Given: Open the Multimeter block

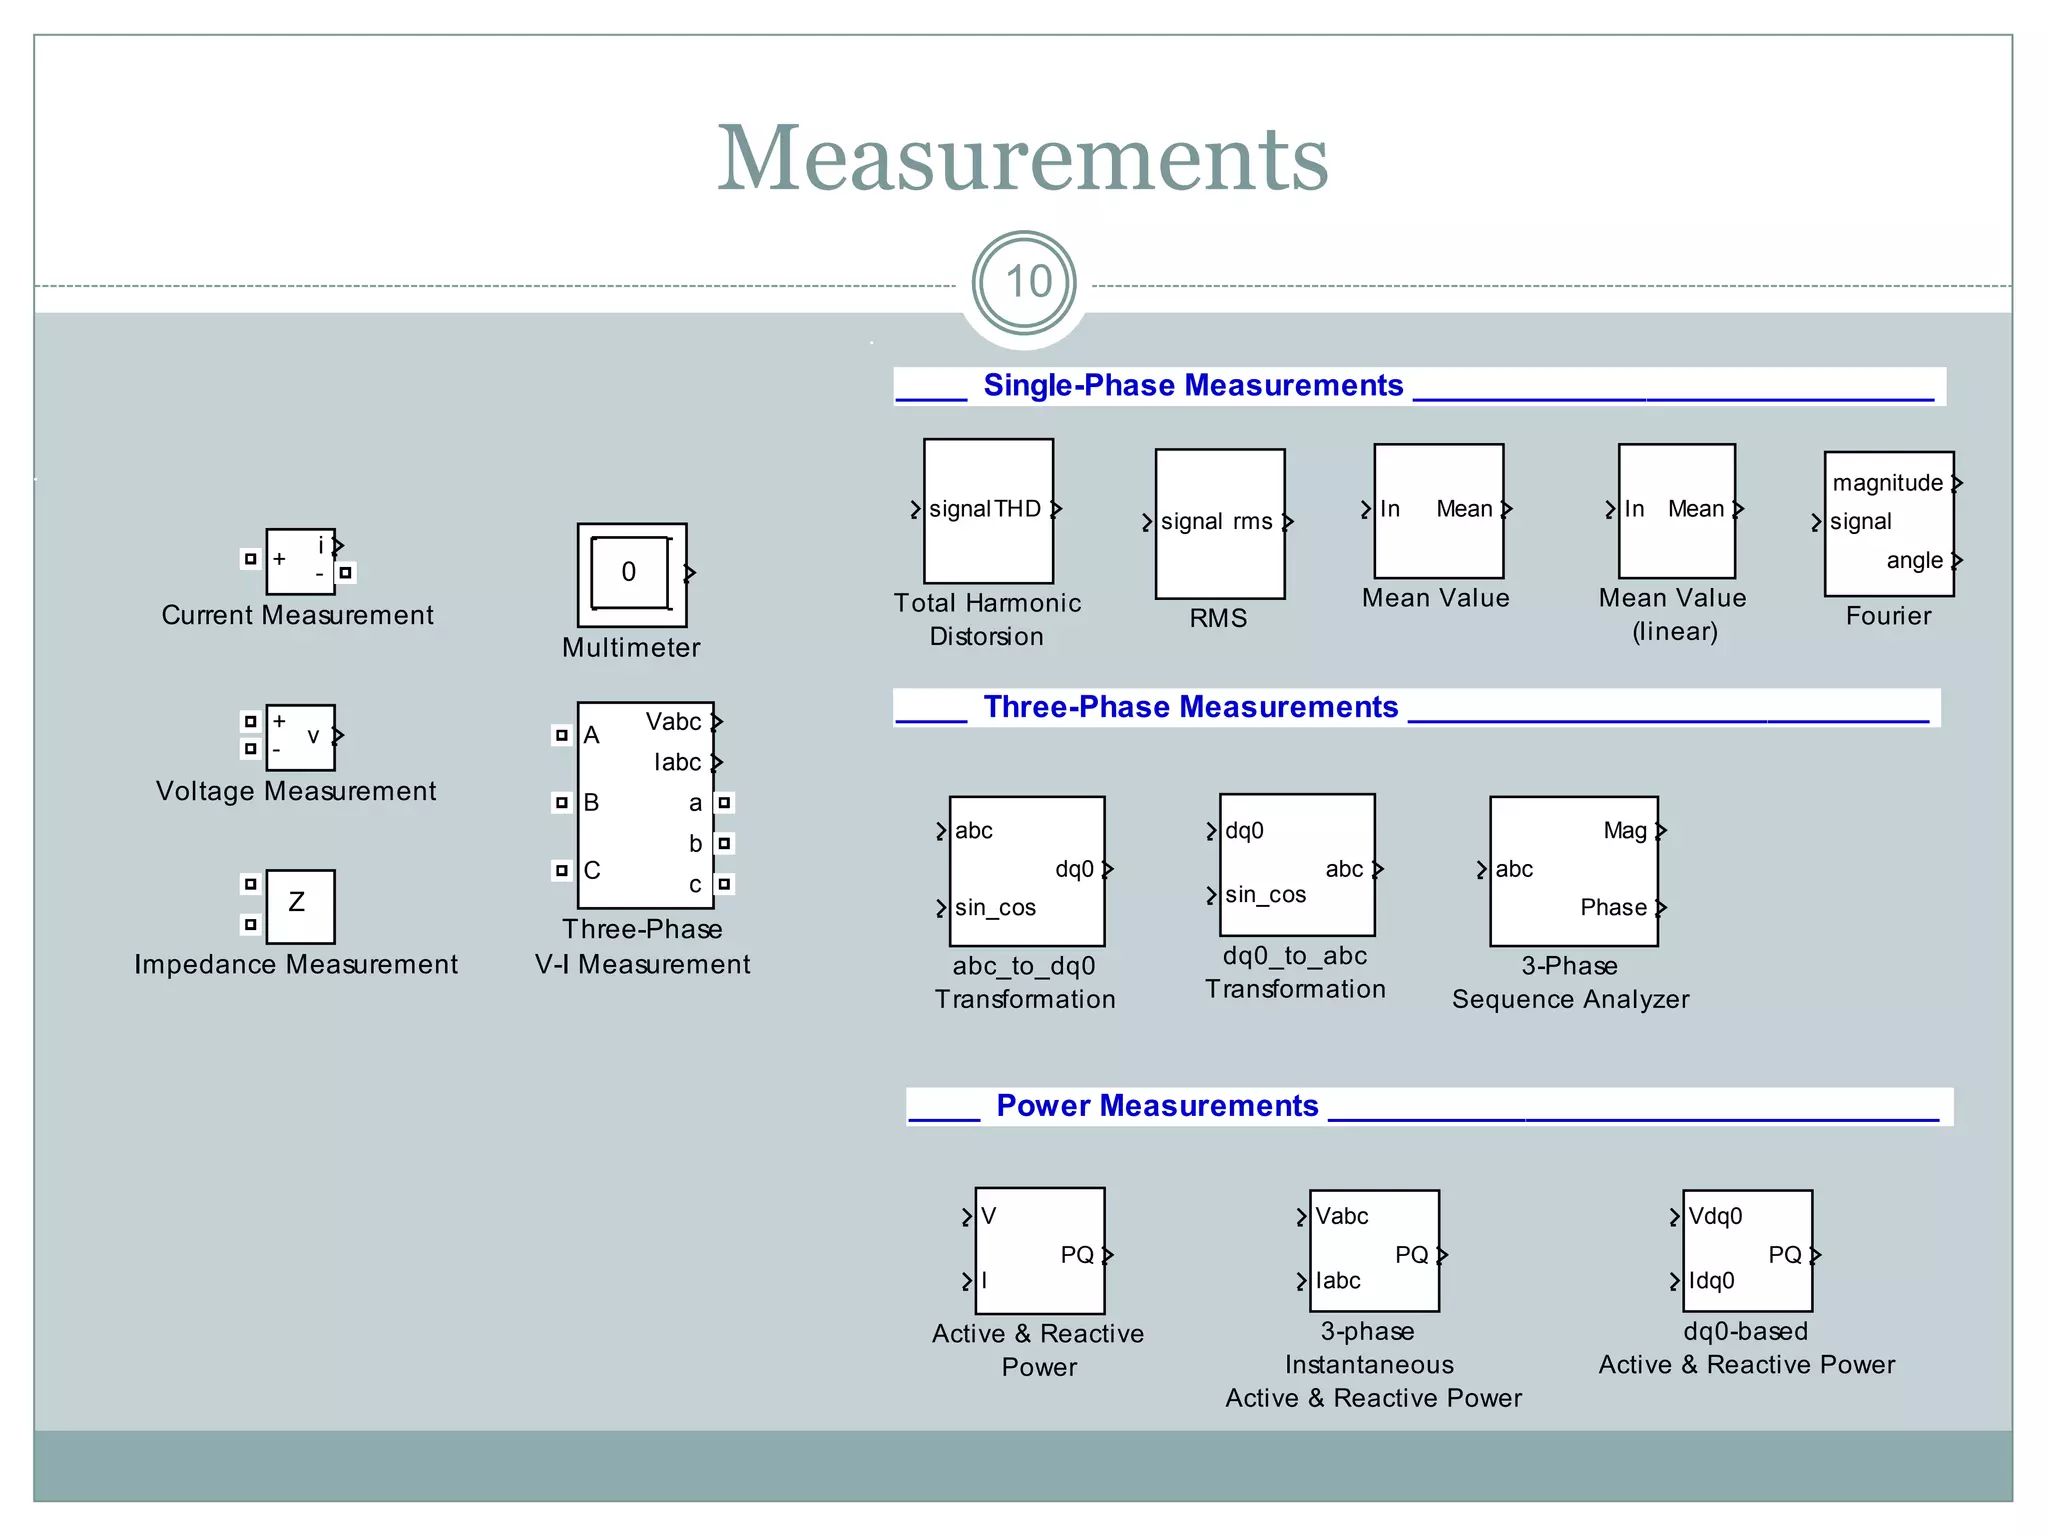Looking at the screenshot, I should coord(631,574).
